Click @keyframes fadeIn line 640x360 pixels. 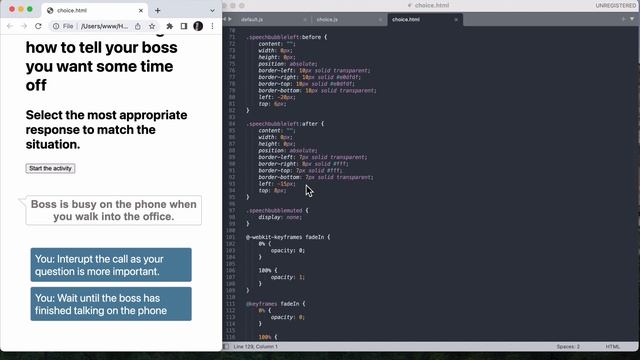tap(276, 304)
